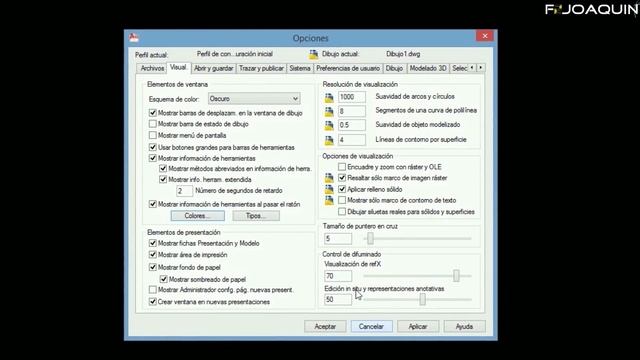Toggle Crear ventana en nuevas presentaciones

coord(153,302)
